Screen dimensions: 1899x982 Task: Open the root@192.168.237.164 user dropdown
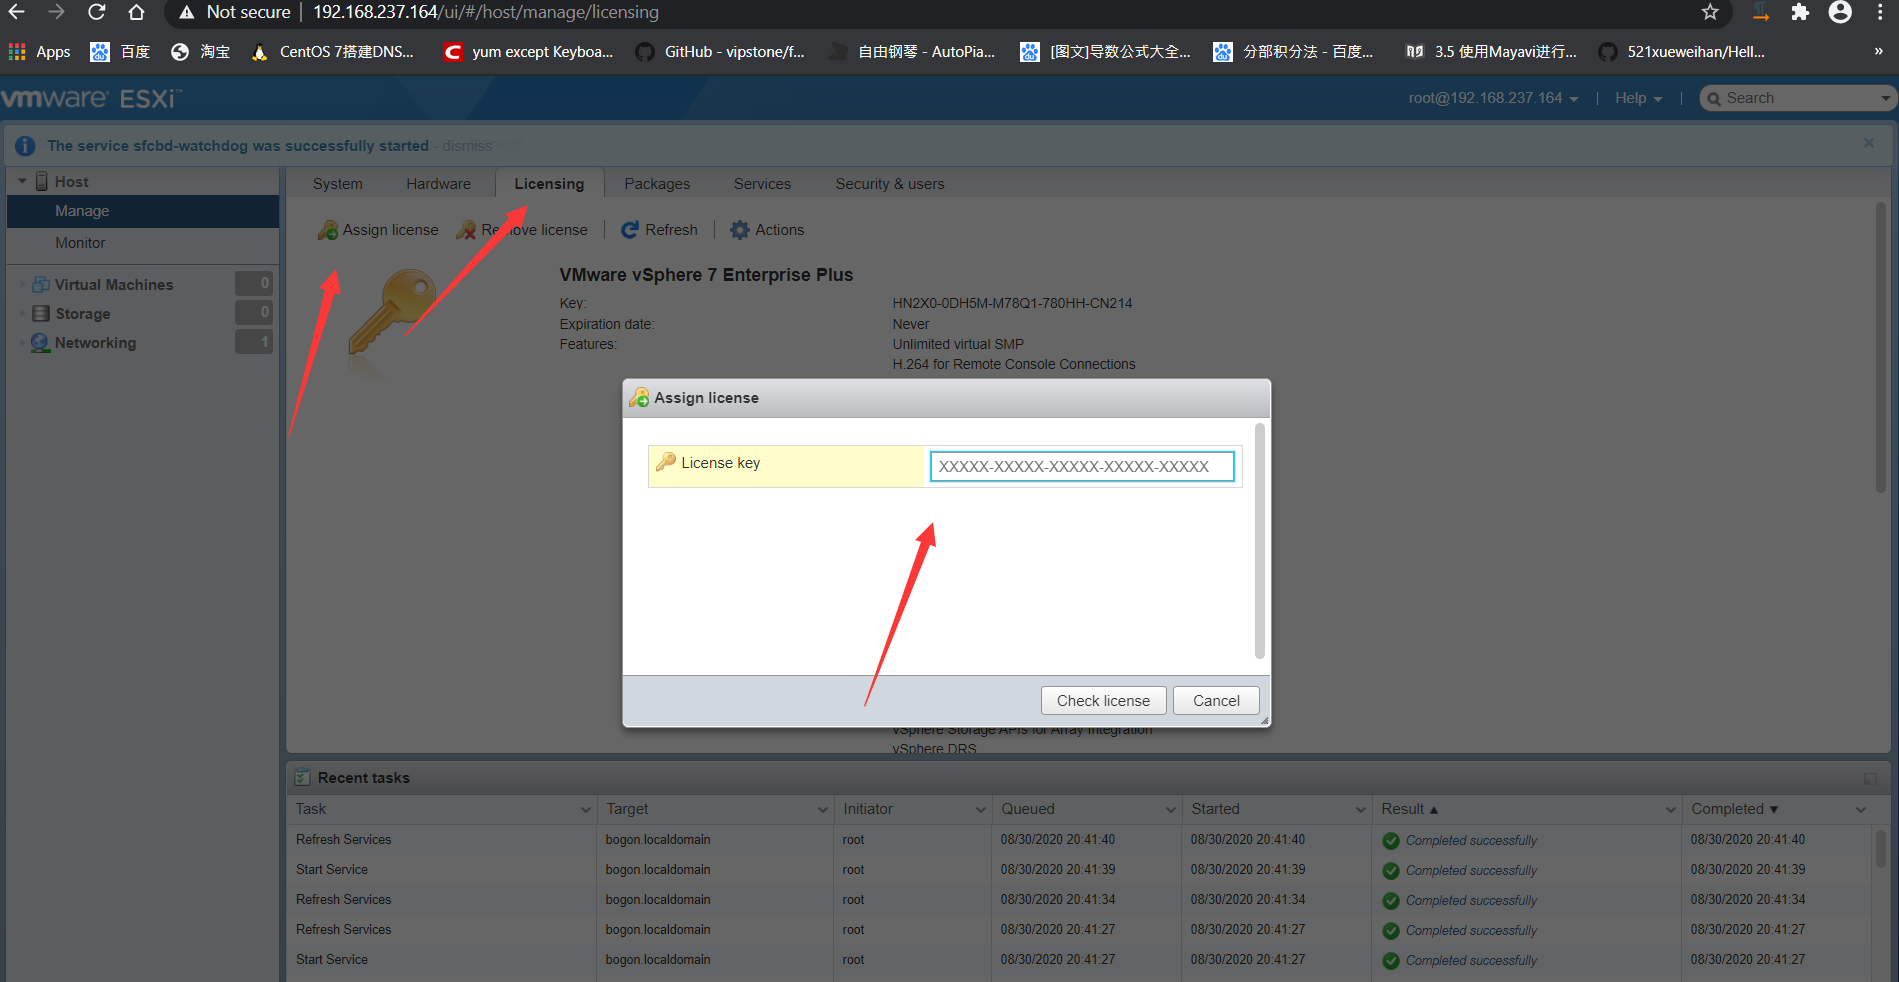(1494, 98)
